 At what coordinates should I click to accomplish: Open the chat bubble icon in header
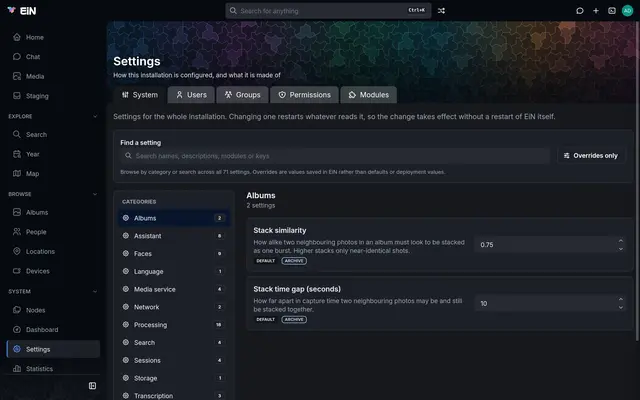pos(580,11)
